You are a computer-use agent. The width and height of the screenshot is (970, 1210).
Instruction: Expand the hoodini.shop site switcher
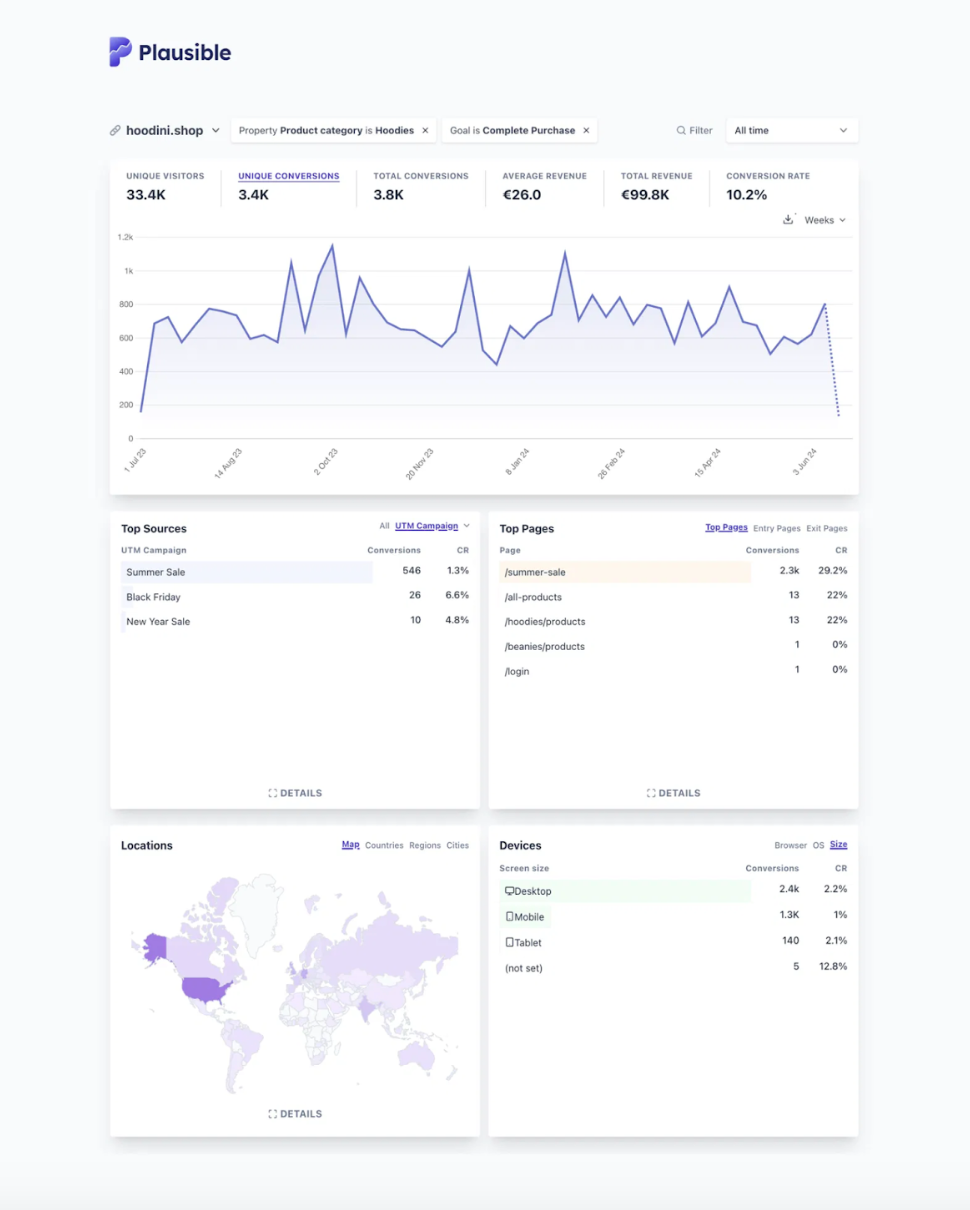pyautogui.click(x=215, y=130)
